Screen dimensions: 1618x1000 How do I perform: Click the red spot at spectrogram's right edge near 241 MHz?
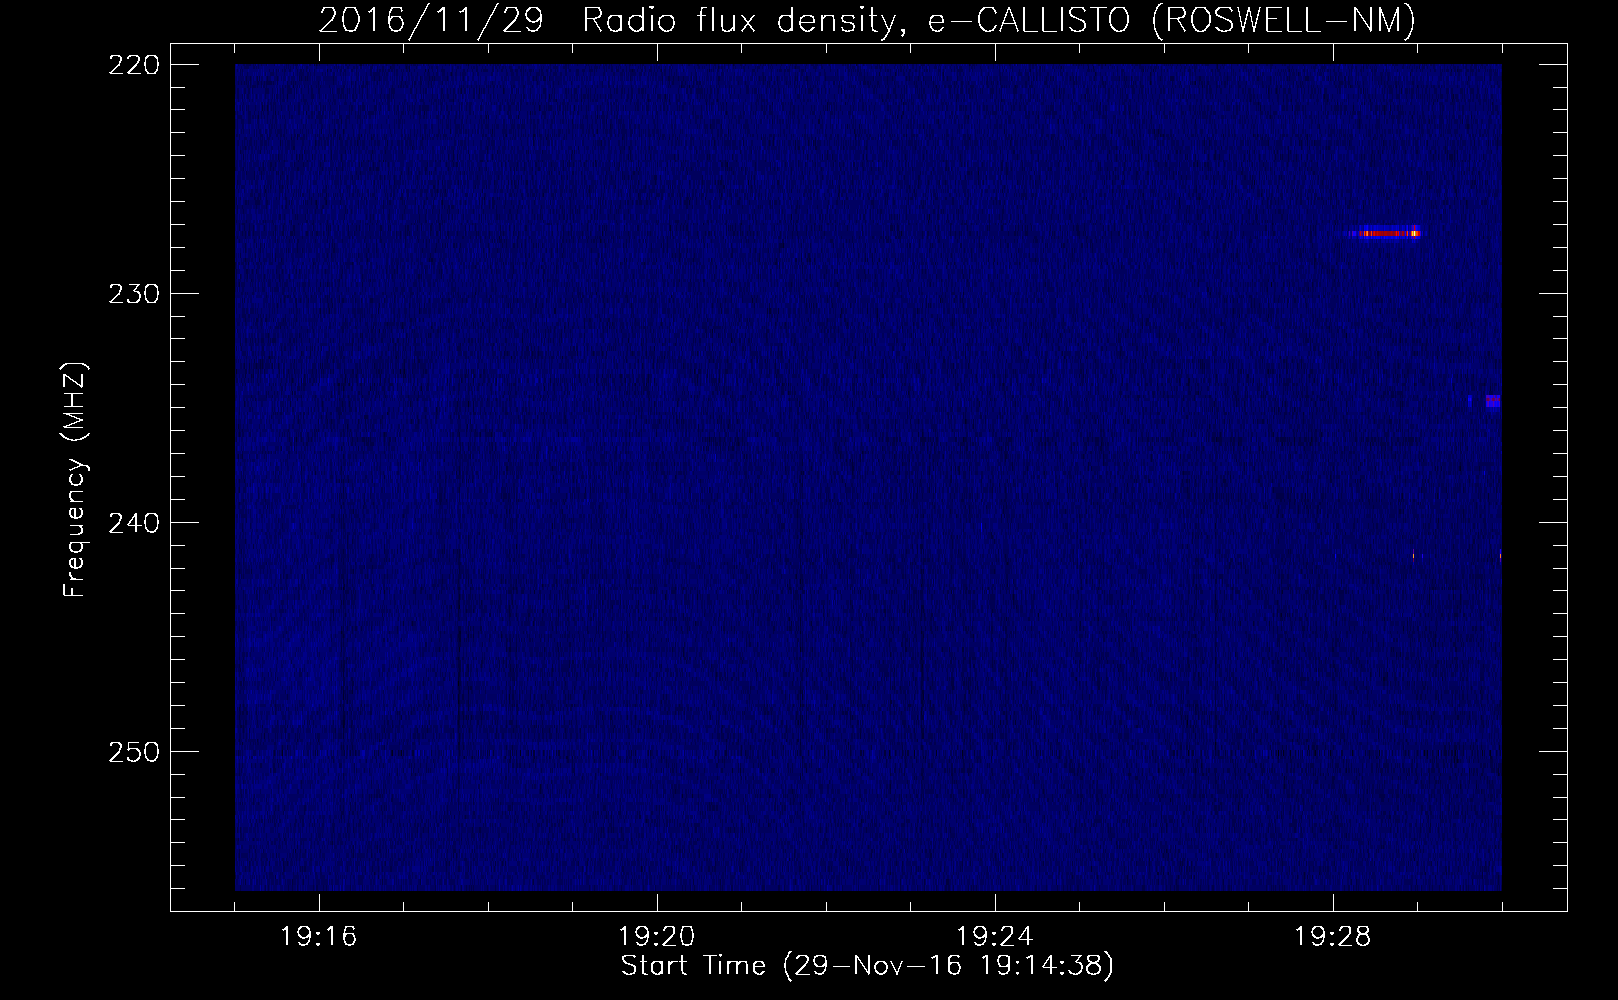(x=1499, y=556)
